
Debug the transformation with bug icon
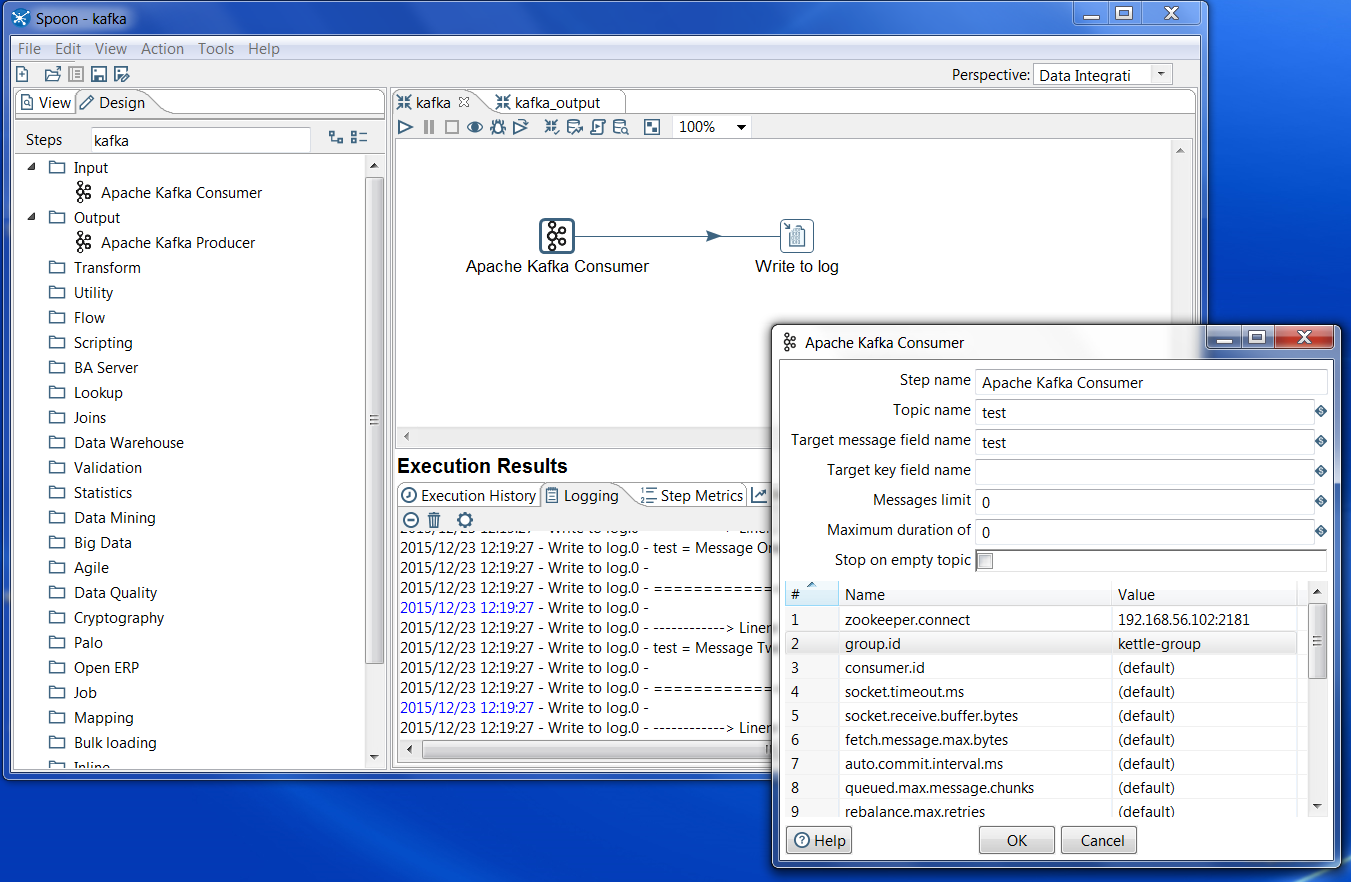(x=498, y=127)
